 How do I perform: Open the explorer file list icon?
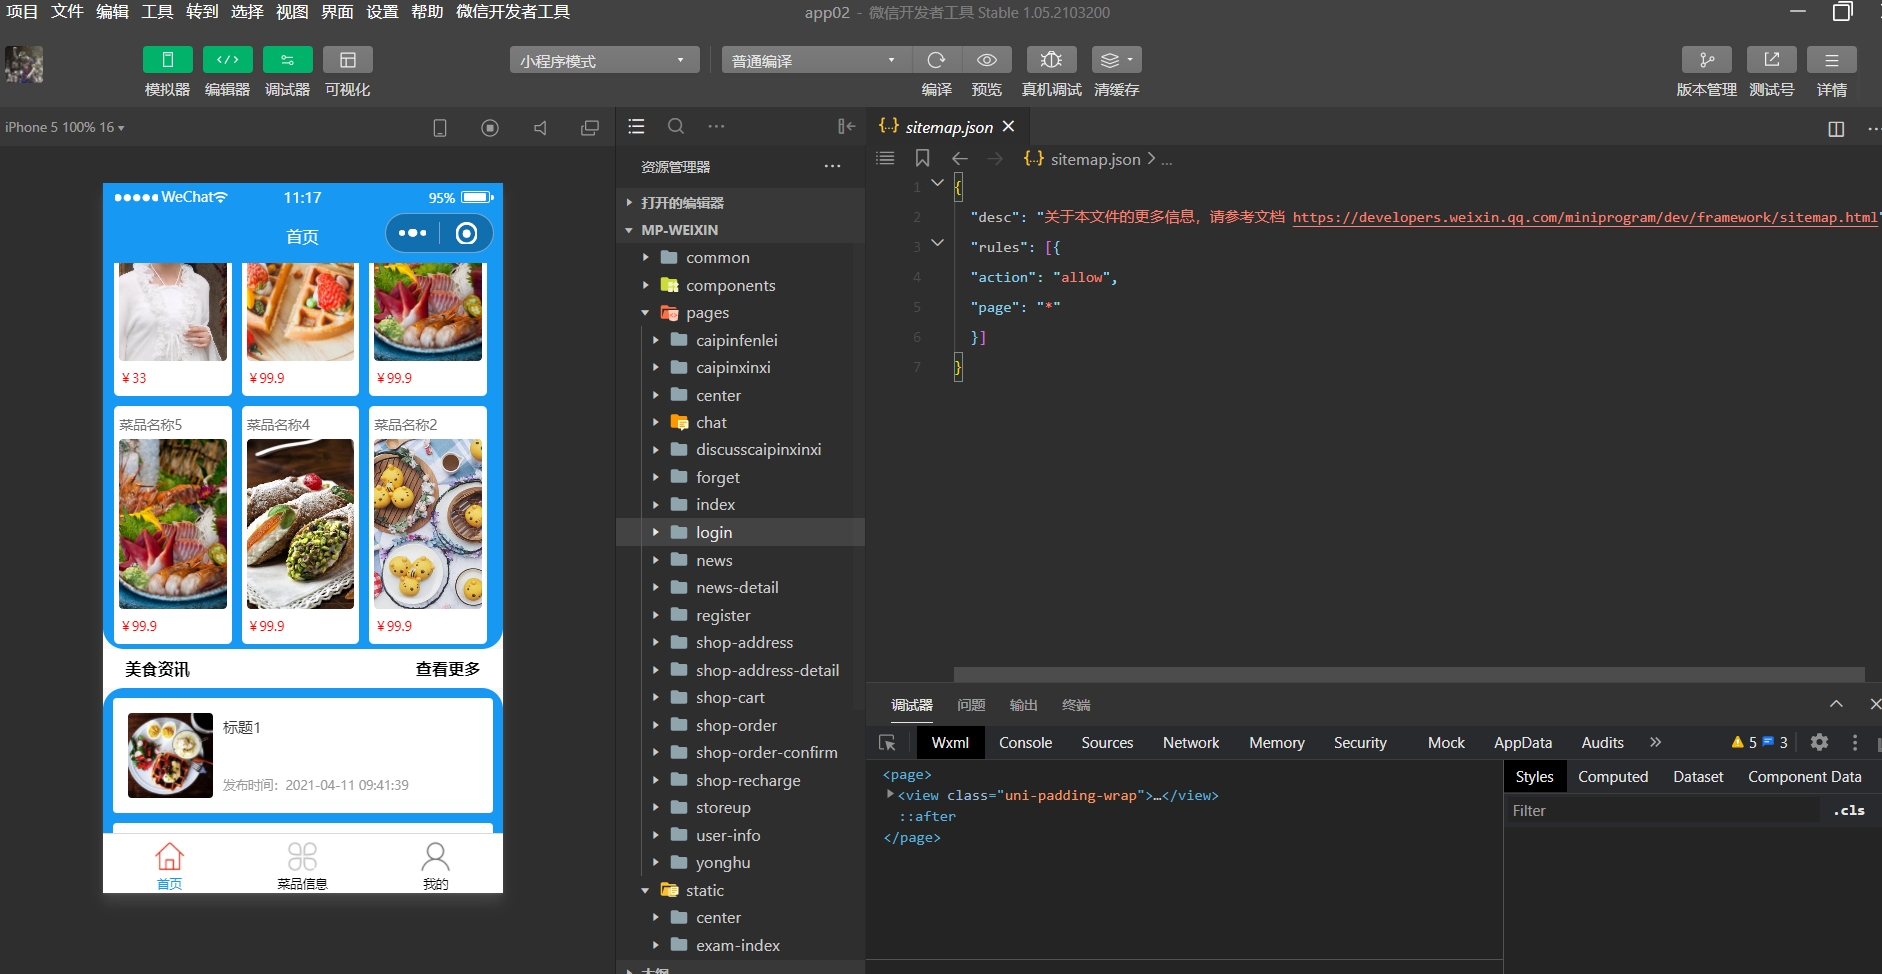pyautogui.click(x=636, y=127)
